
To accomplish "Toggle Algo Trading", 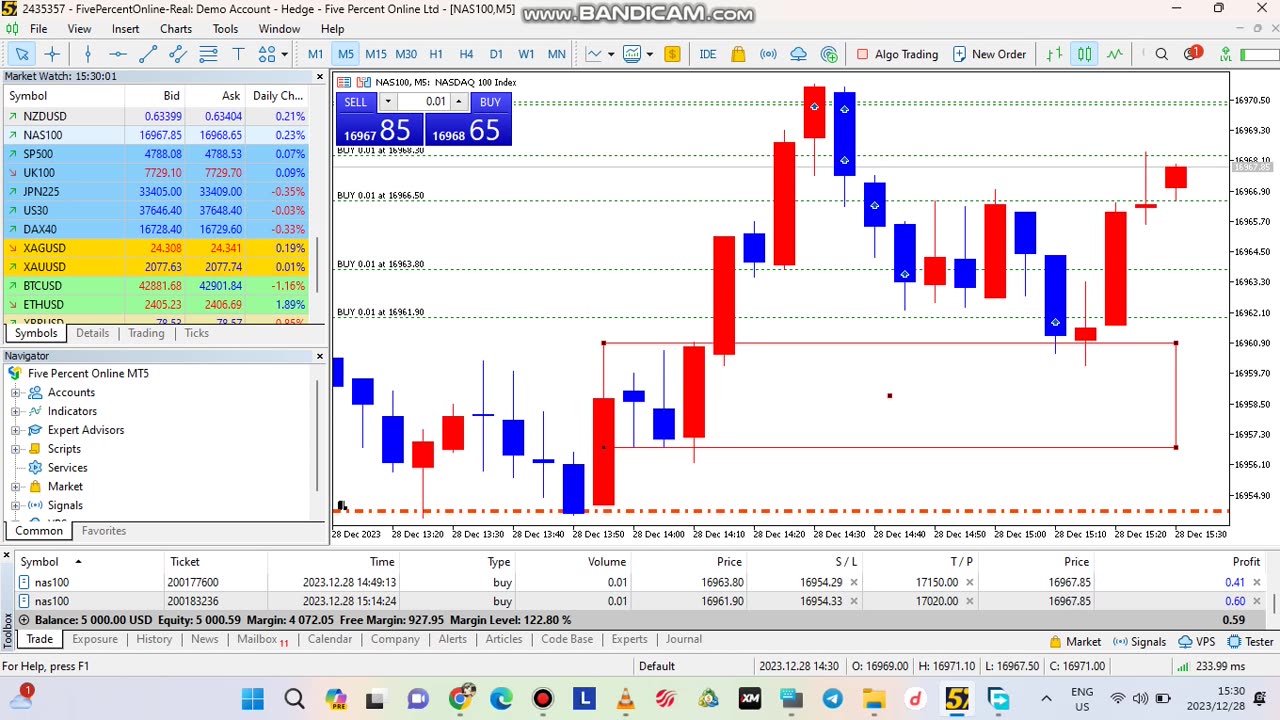I will (897, 54).
